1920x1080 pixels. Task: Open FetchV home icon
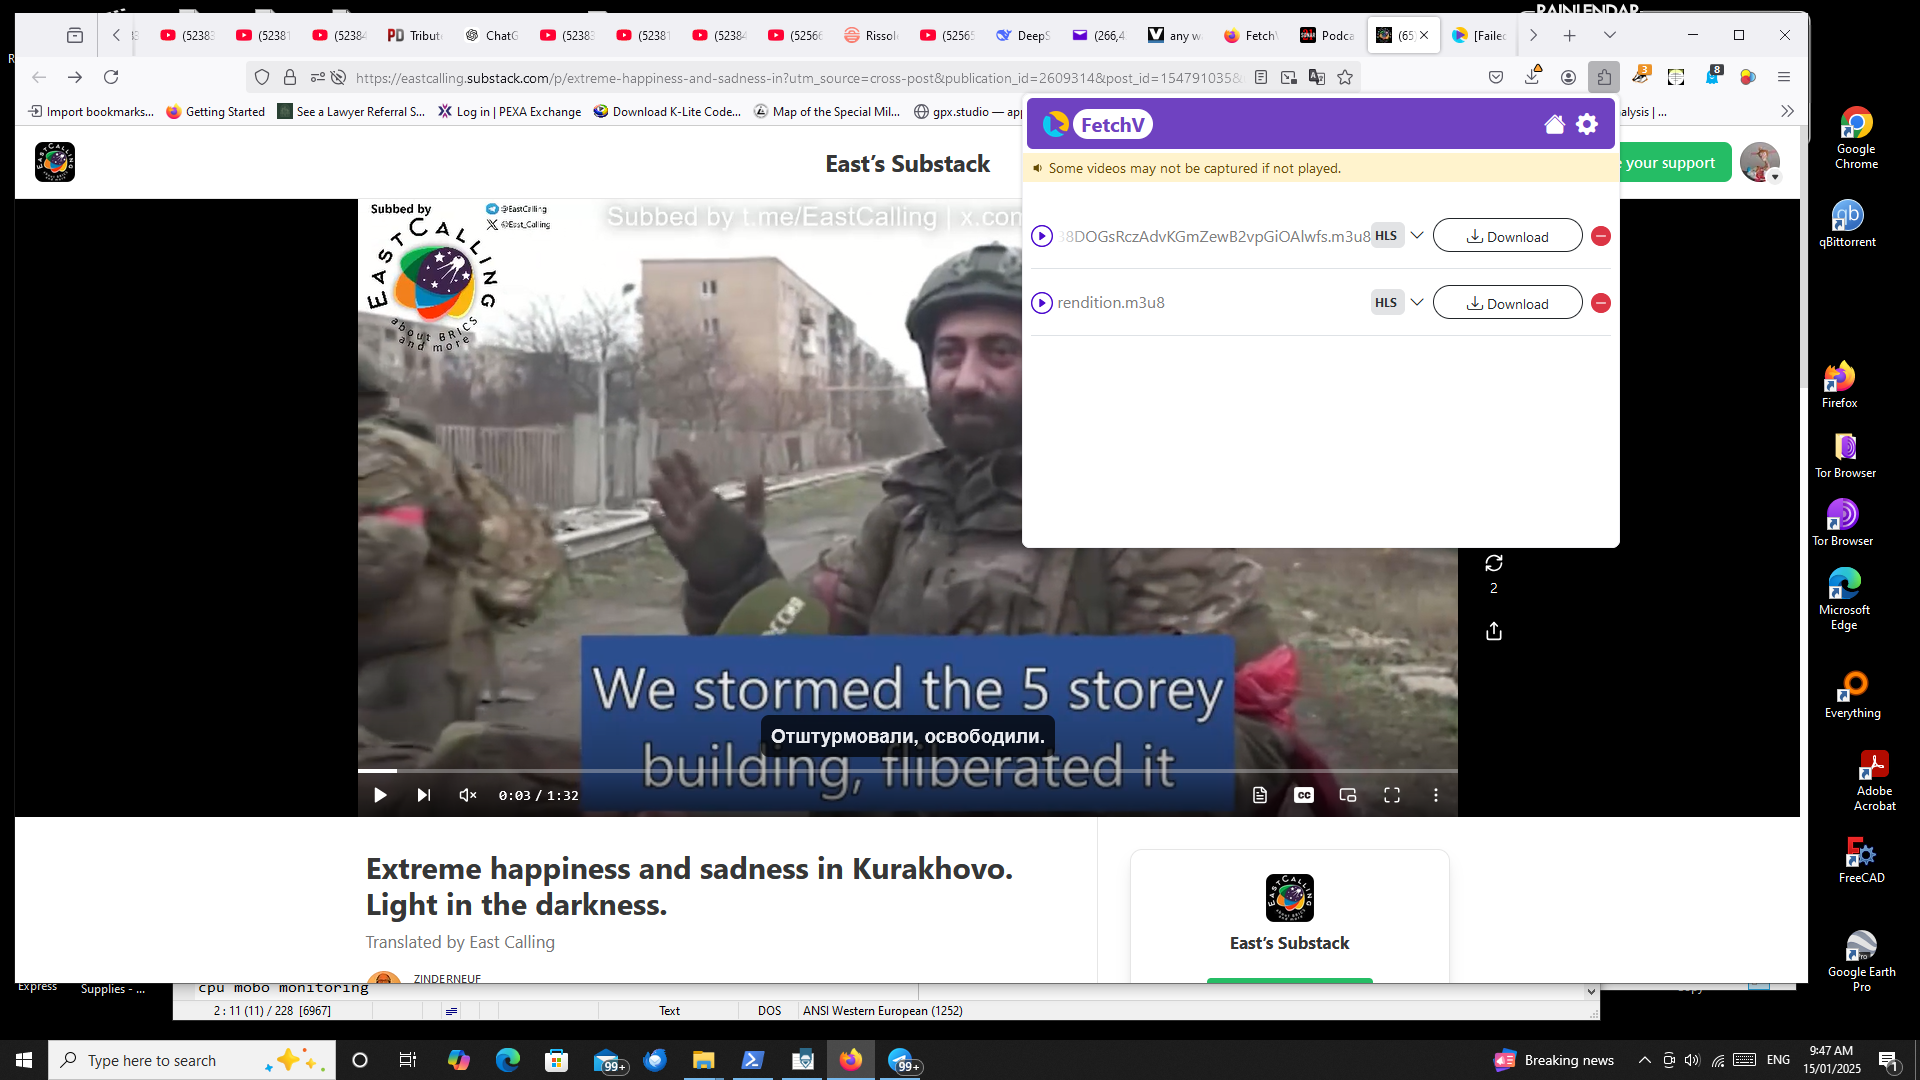(x=1554, y=124)
